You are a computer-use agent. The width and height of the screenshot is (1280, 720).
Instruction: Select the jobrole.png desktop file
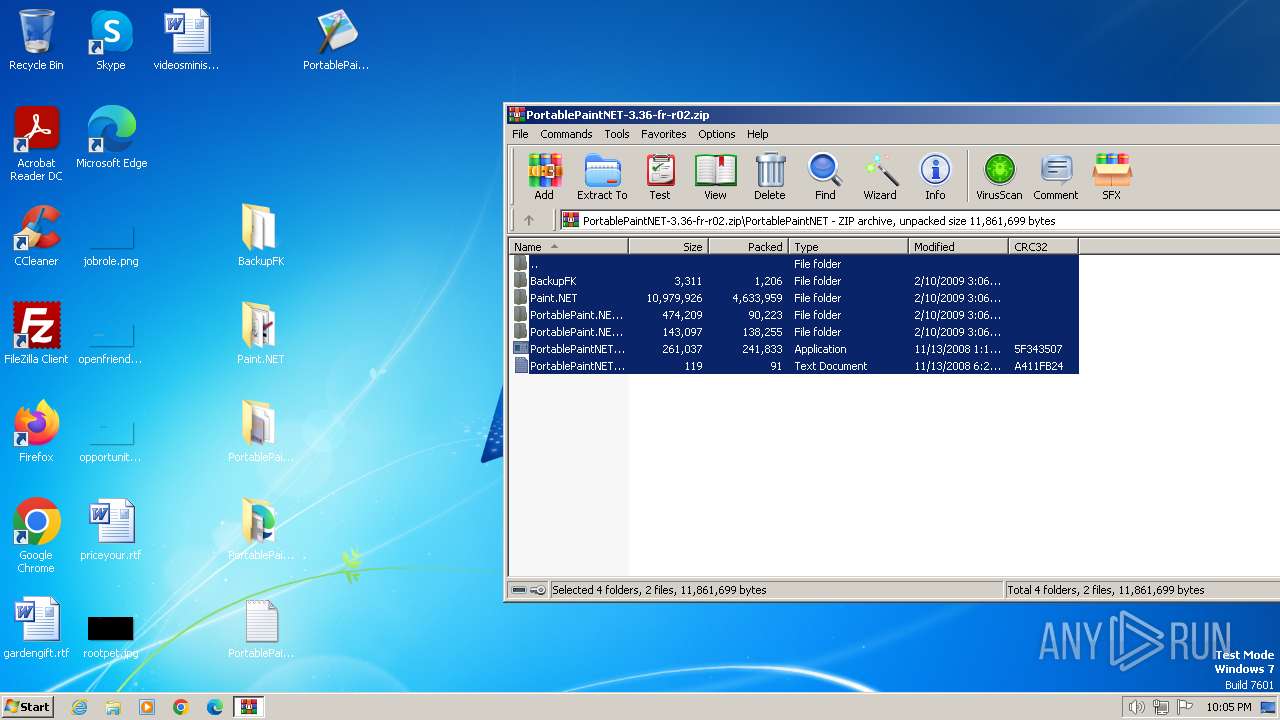111,243
